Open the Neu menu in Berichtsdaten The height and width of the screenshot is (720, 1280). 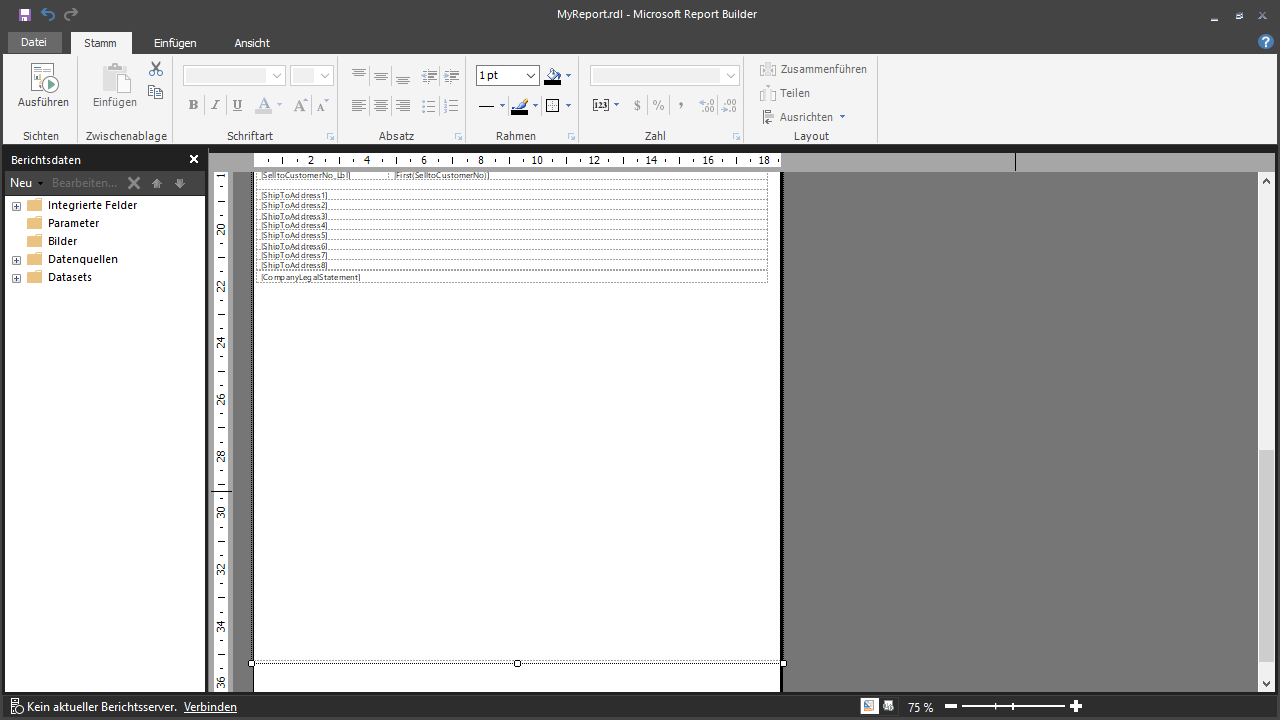coord(25,183)
